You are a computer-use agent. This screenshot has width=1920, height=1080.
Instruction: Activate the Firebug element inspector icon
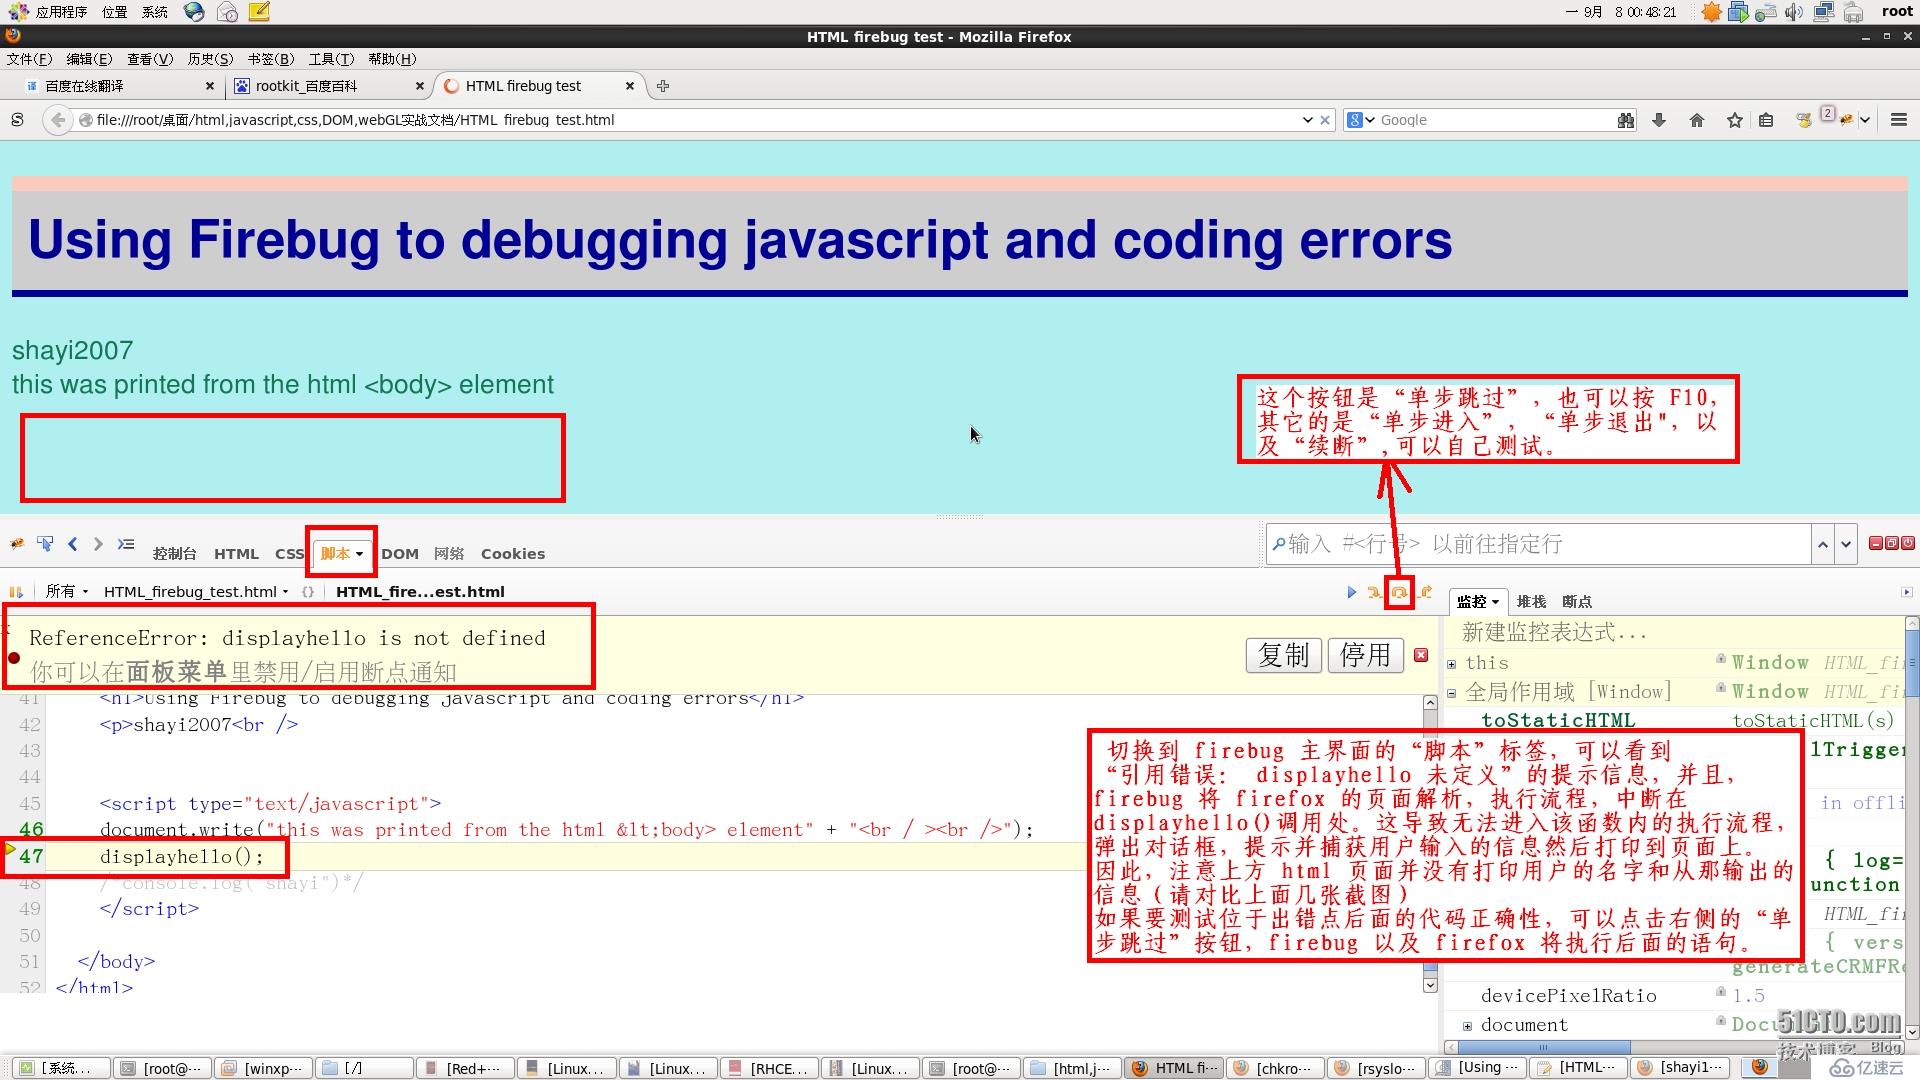click(45, 544)
